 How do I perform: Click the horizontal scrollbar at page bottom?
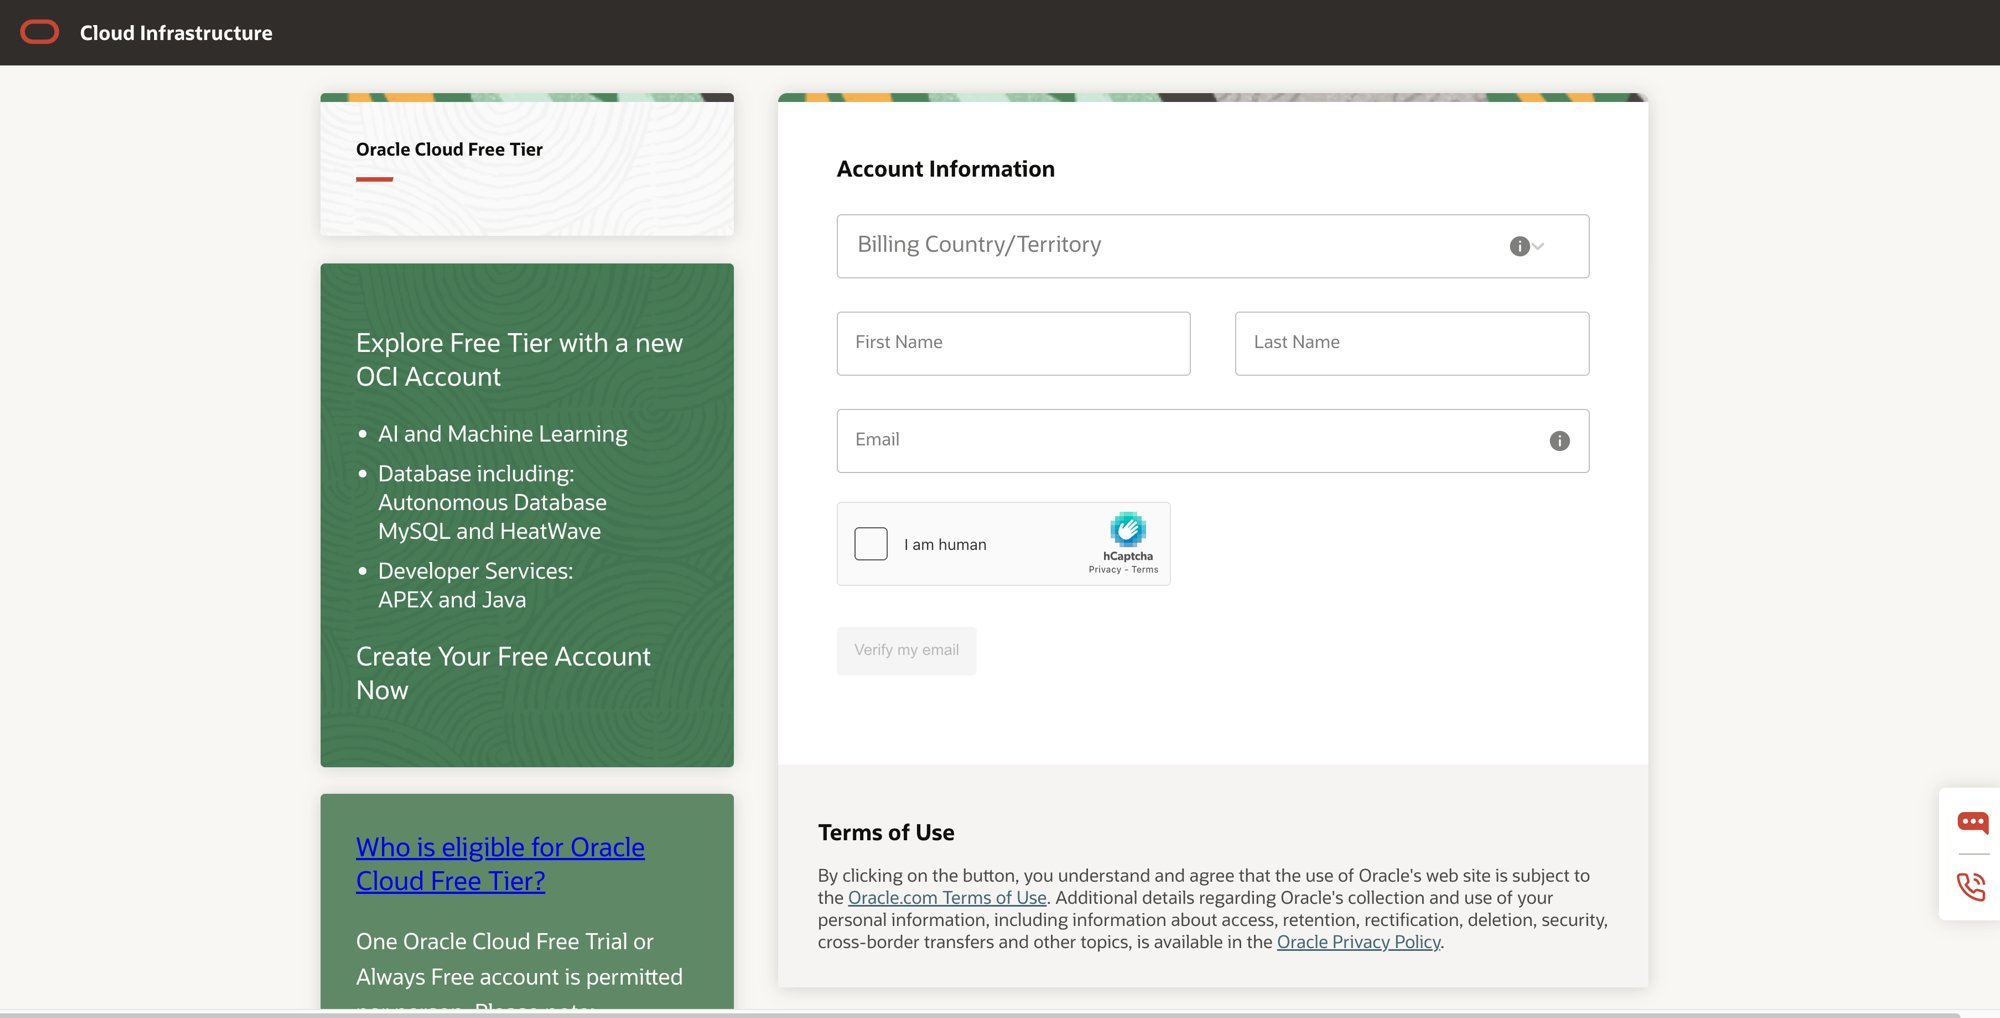click(980, 1014)
